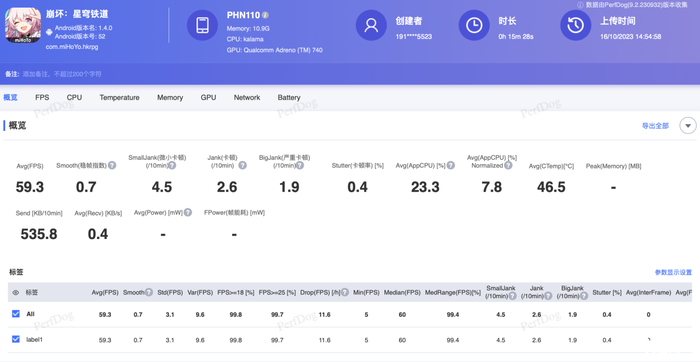Click help icon beside Avg(Power) [mW]

(x=188, y=212)
